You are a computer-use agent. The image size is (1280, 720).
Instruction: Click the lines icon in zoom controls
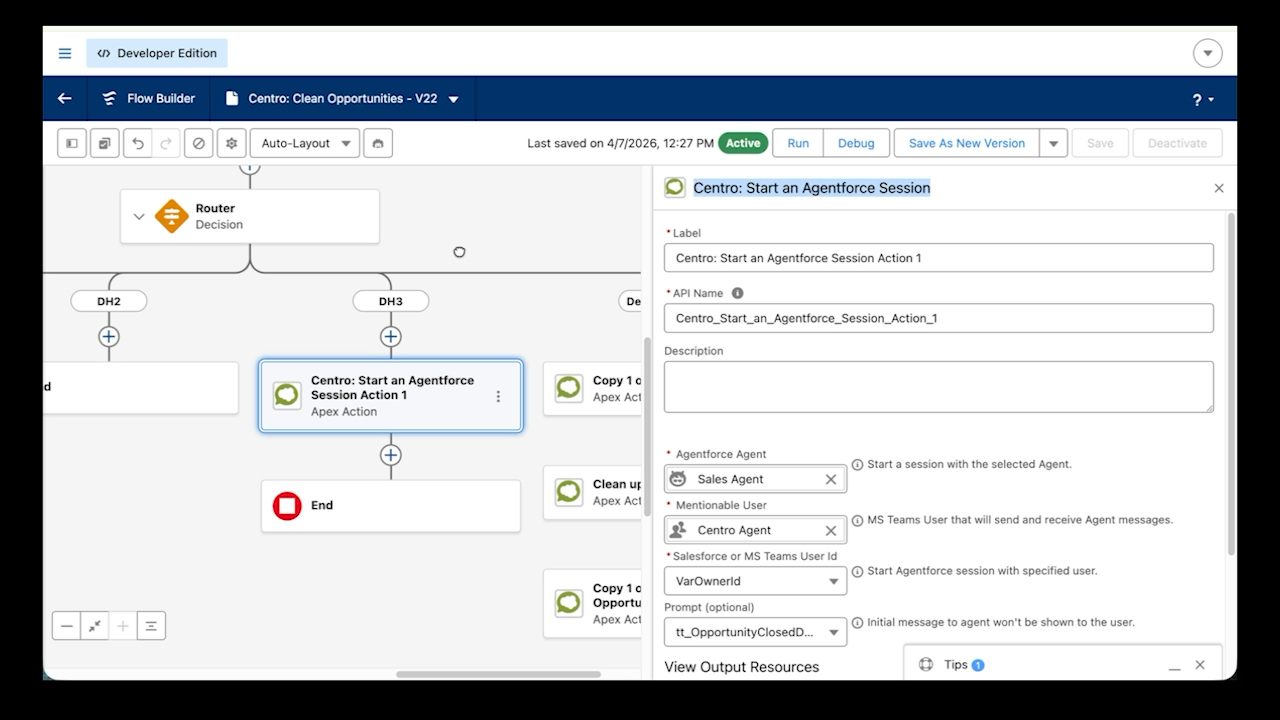tap(151, 626)
